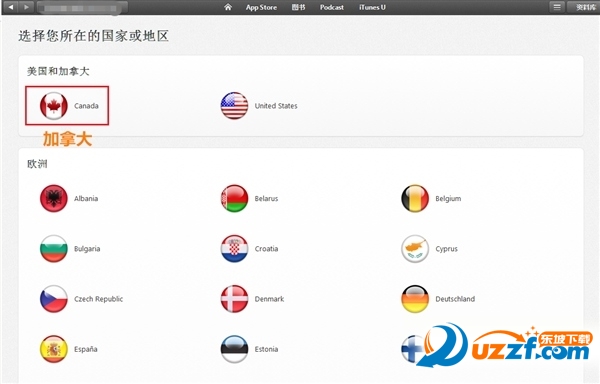Image resolution: width=600 pixels, height=384 pixels.
Task: Click the Belgium flag icon
Action: click(x=415, y=198)
